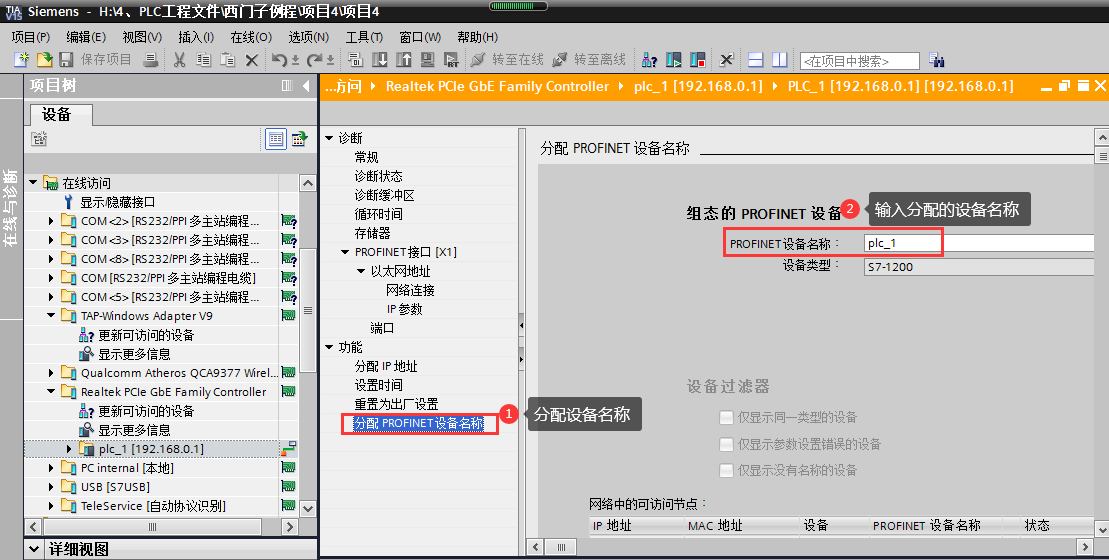Click the Compile icon in toolbar
The width and height of the screenshot is (1109, 560).
[356, 60]
